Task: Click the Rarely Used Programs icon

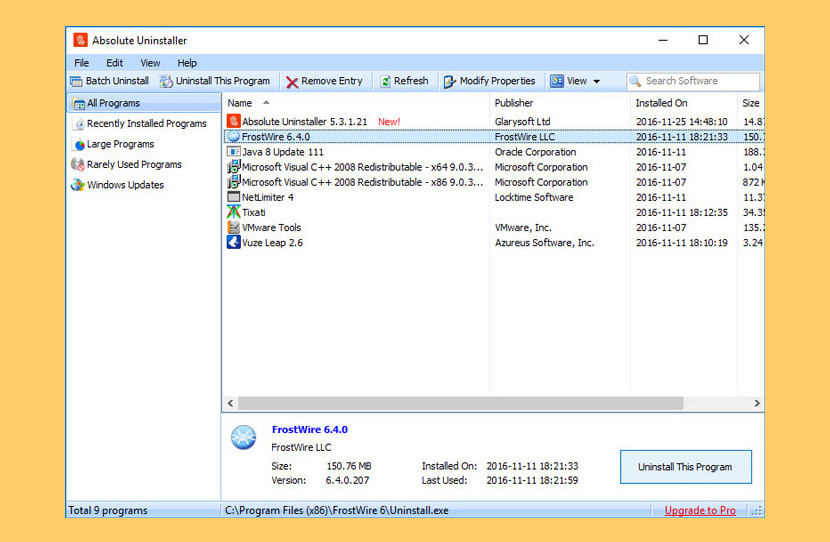Action: [x=77, y=165]
